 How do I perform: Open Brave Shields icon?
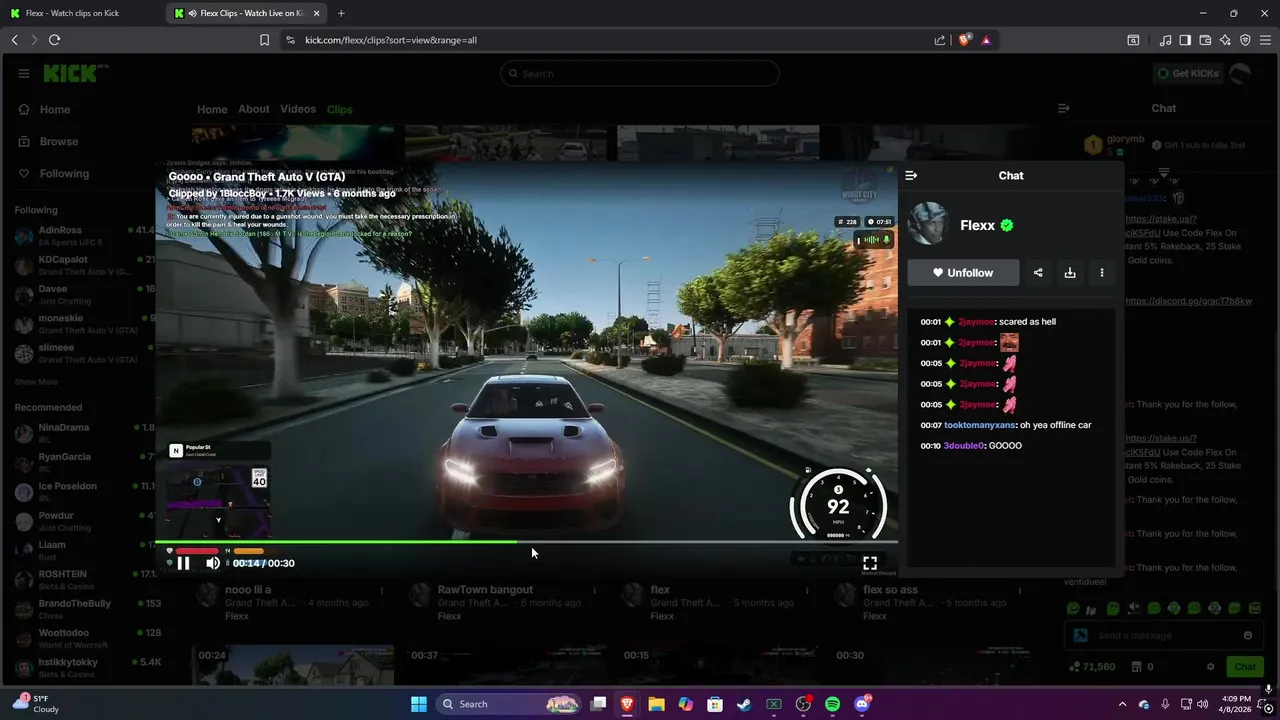point(964,40)
